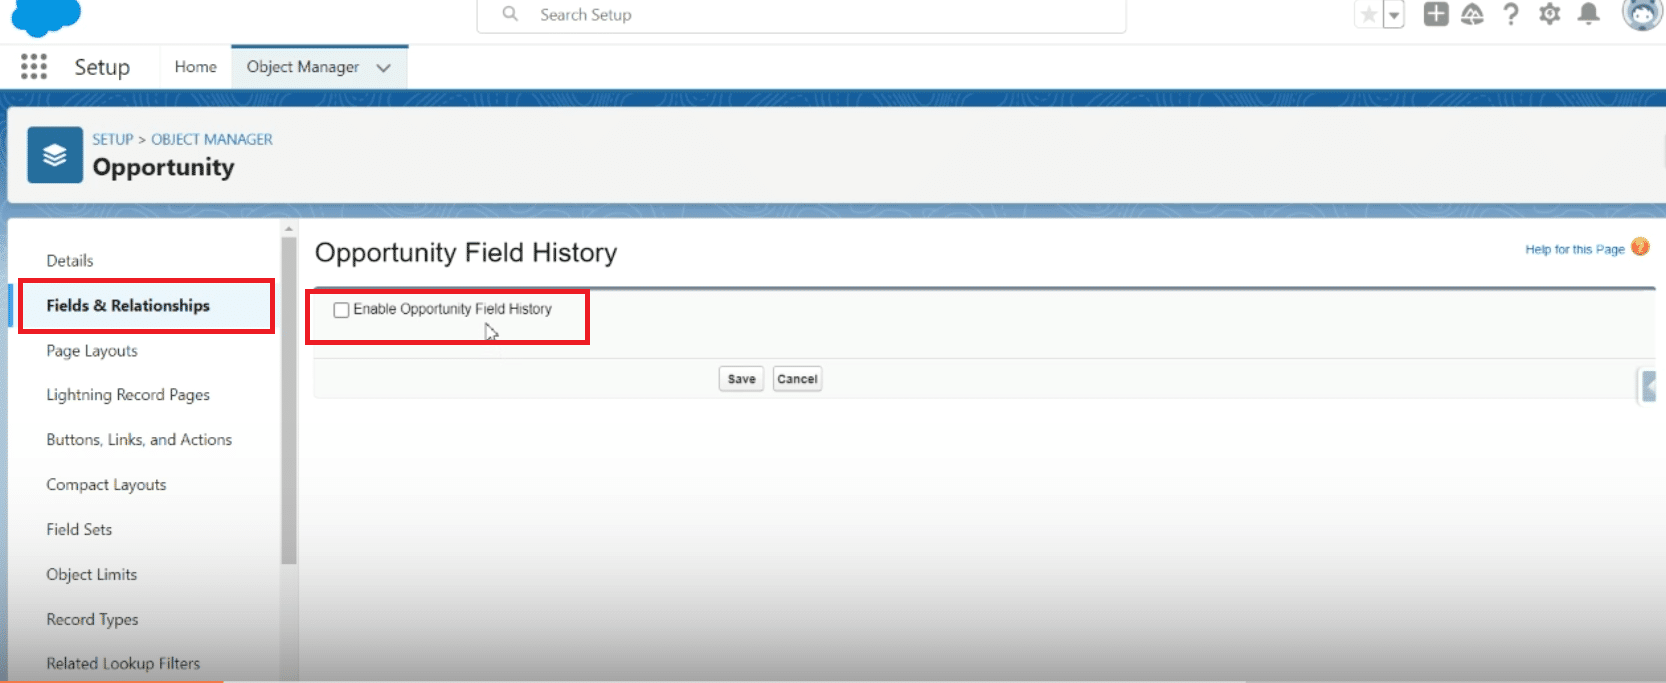Select the Object Manager tab
Viewport: 1666px width, 683px height.
303,67
